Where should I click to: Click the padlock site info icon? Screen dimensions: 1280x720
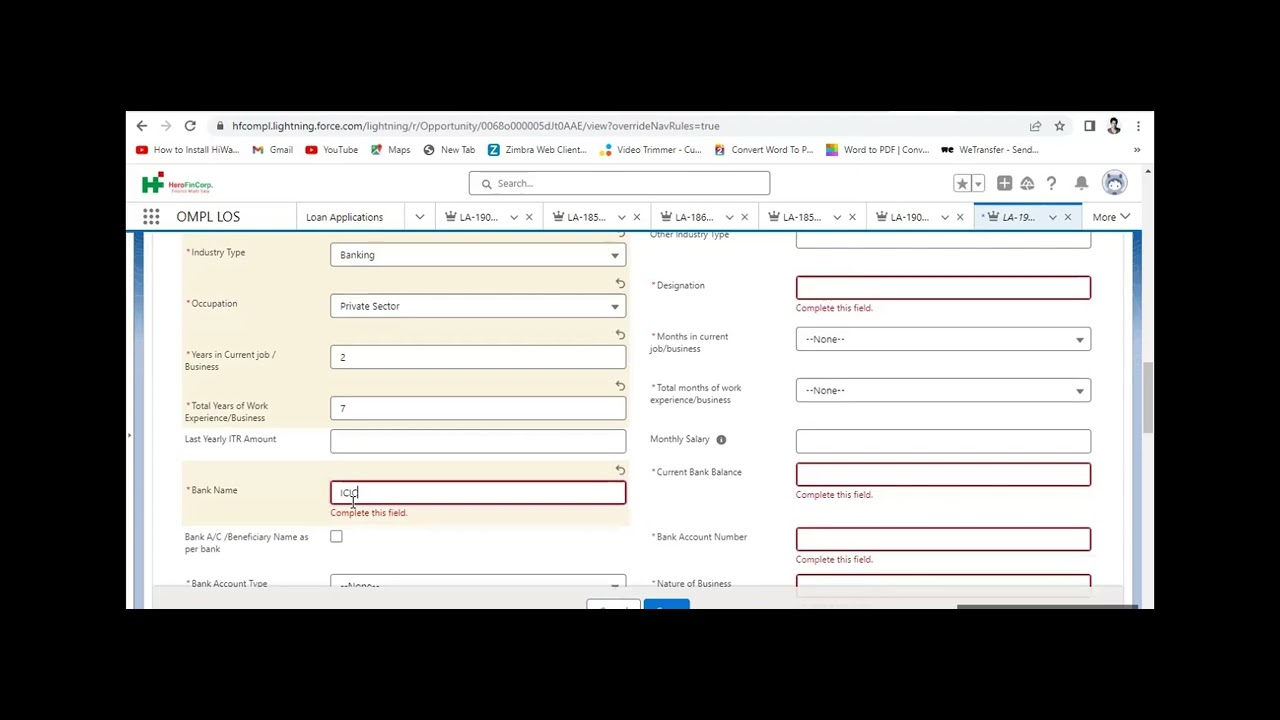[x=219, y=126]
